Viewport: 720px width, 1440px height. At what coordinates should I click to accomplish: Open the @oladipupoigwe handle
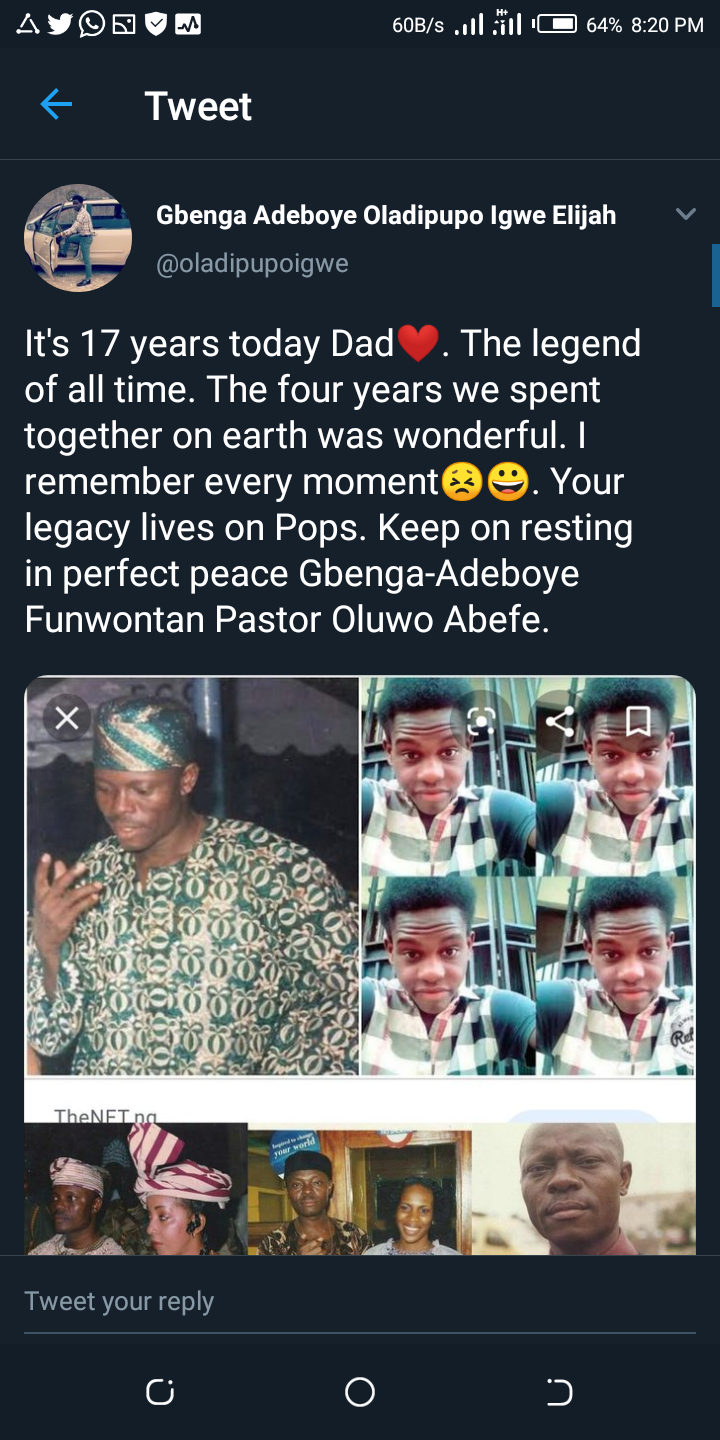click(252, 264)
